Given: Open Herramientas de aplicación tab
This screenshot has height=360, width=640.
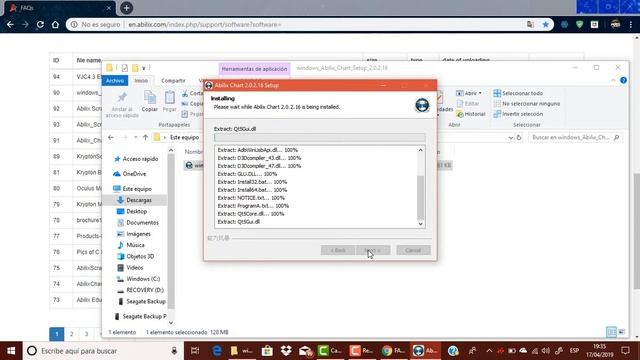Looking at the screenshot, I should point(254,69).
